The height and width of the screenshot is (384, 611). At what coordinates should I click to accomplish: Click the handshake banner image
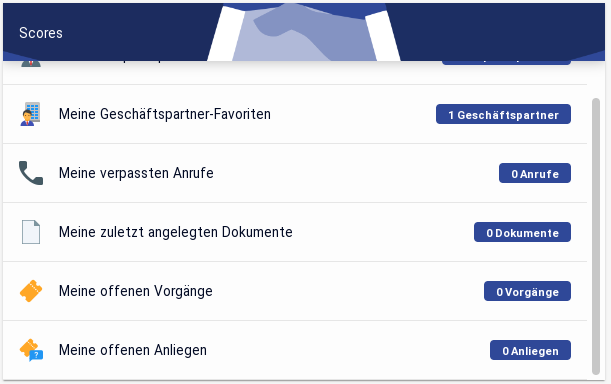pyautogui.click(x=304, y=32)
